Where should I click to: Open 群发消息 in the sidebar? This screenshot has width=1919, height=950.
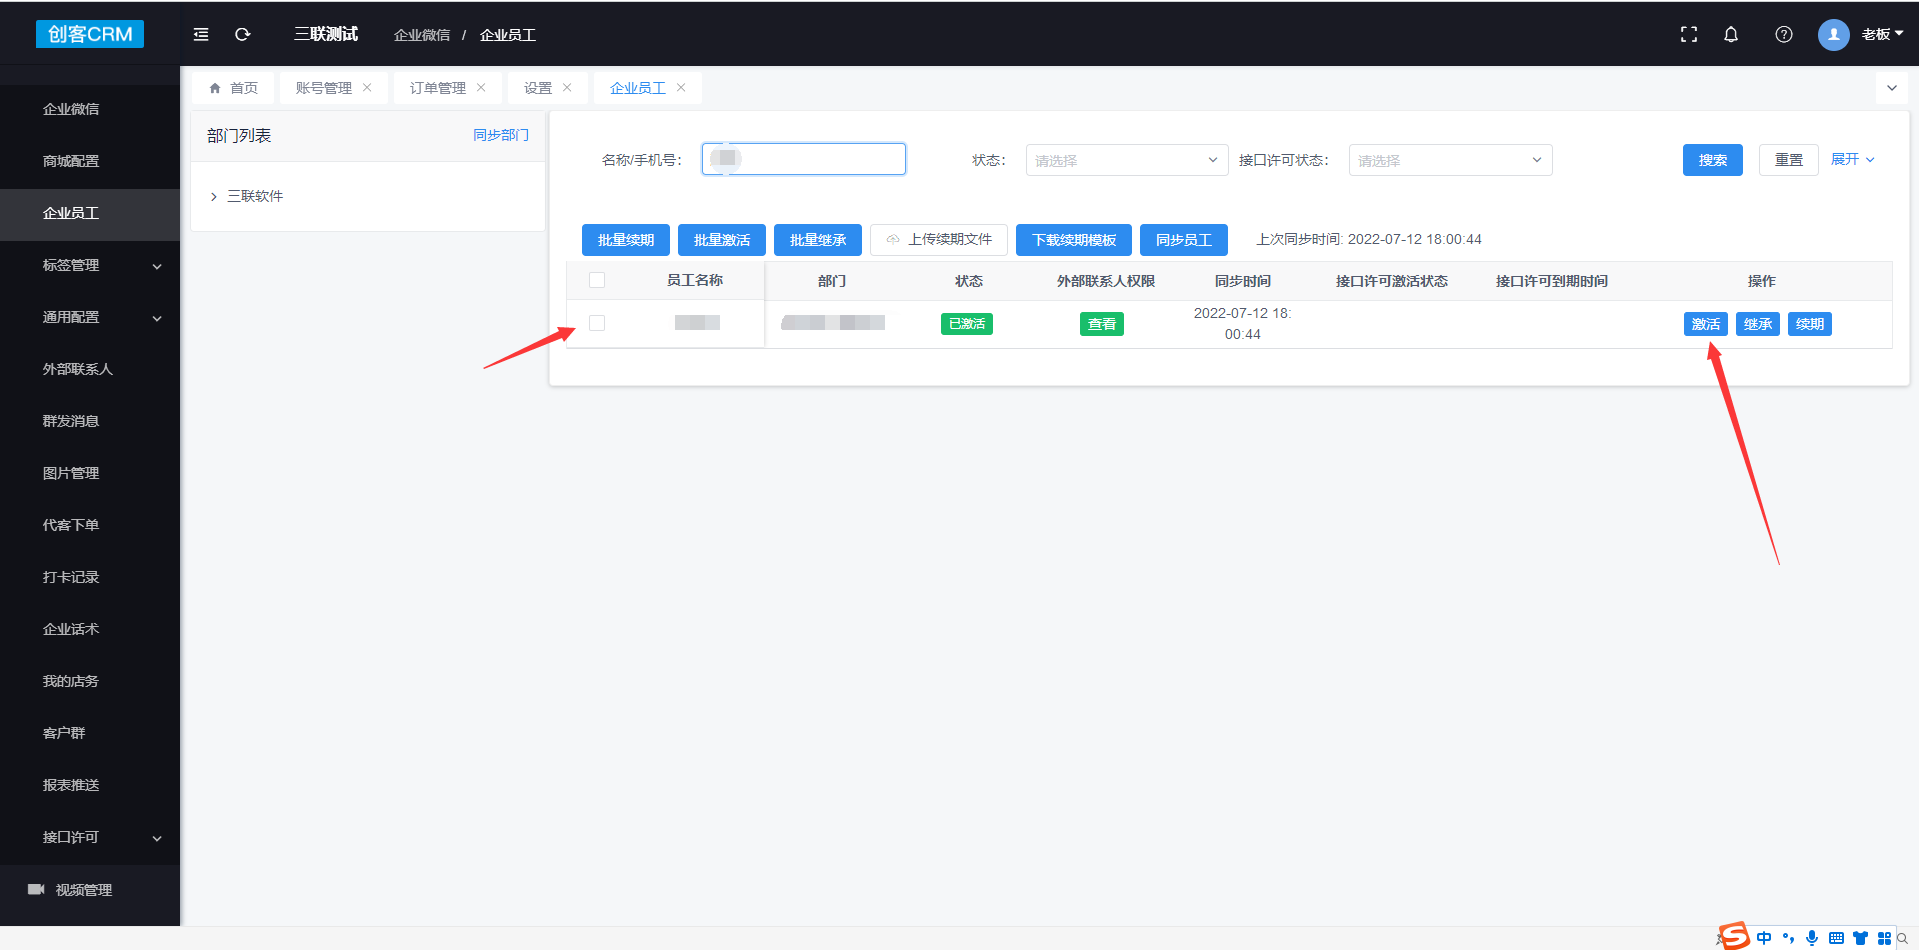pyautogui.click(x=90, y=421)
